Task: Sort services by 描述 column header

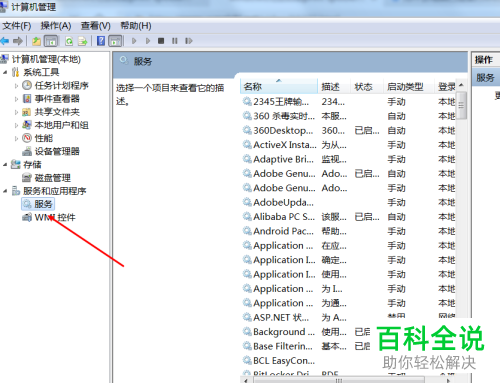Action: pos(334,87)
